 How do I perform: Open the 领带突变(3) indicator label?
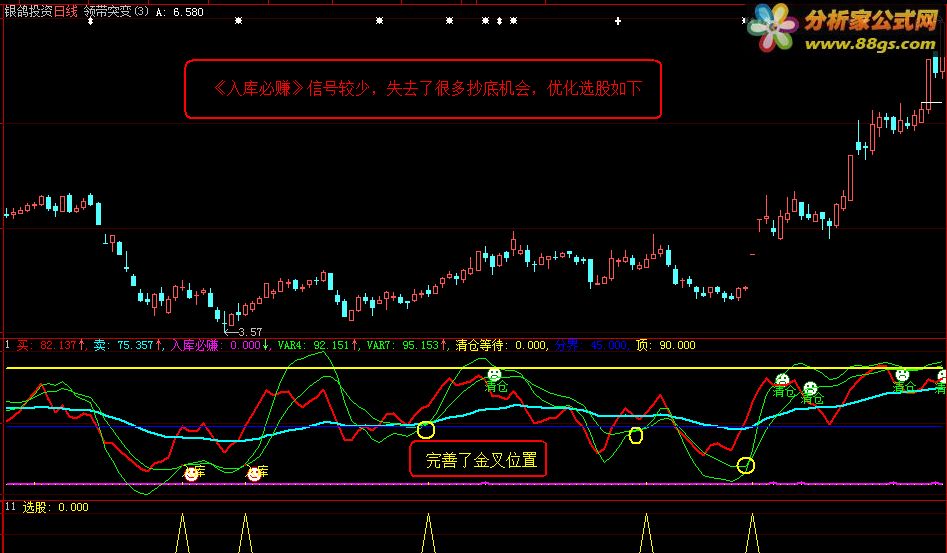(117, 11)
